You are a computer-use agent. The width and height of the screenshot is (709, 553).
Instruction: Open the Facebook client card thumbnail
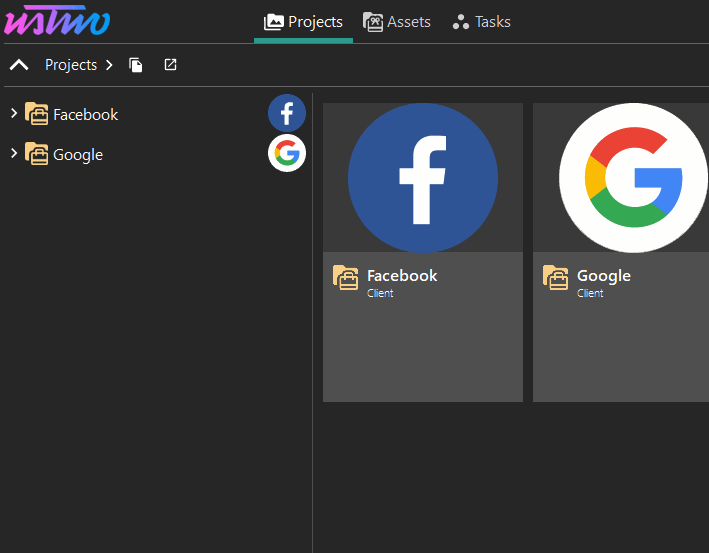tap(423, 178)
